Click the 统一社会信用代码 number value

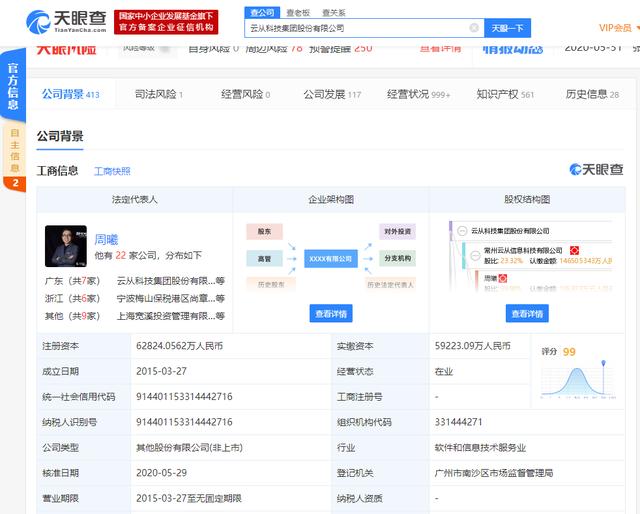tap(184, 396)
